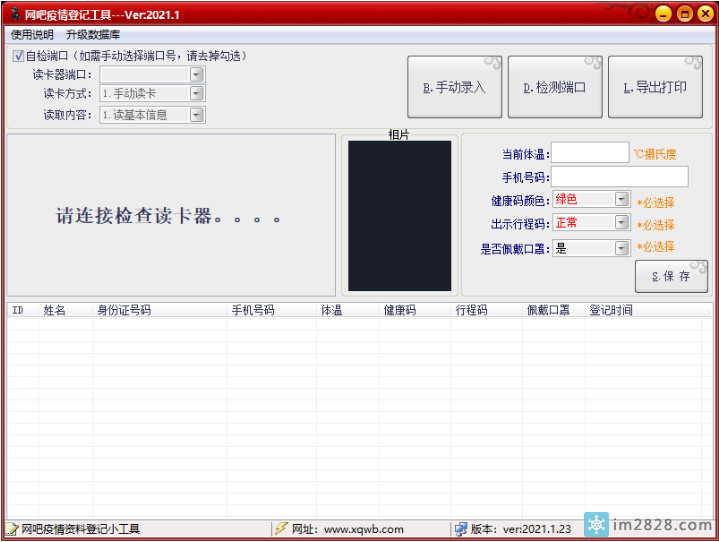Open the 读卡方式 dropdown
This screenshot has width=719, height=542.
196,94
